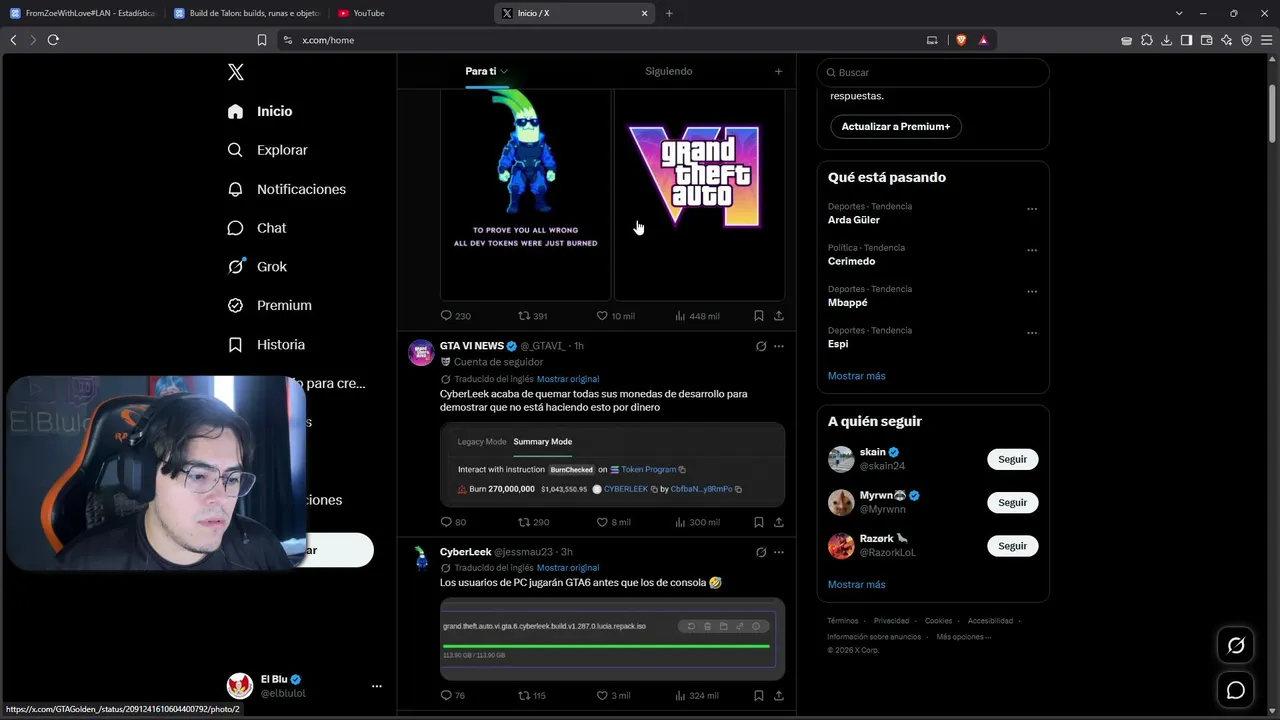Viewport: 1280px width, 720px height.
Task: Click the X logo in the sidebar
Action: (x=236, y=72)
